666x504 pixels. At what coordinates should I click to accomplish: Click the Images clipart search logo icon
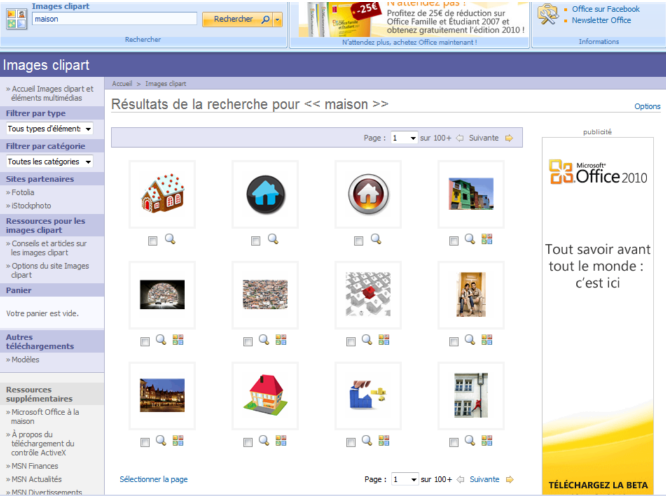point(17,19)
